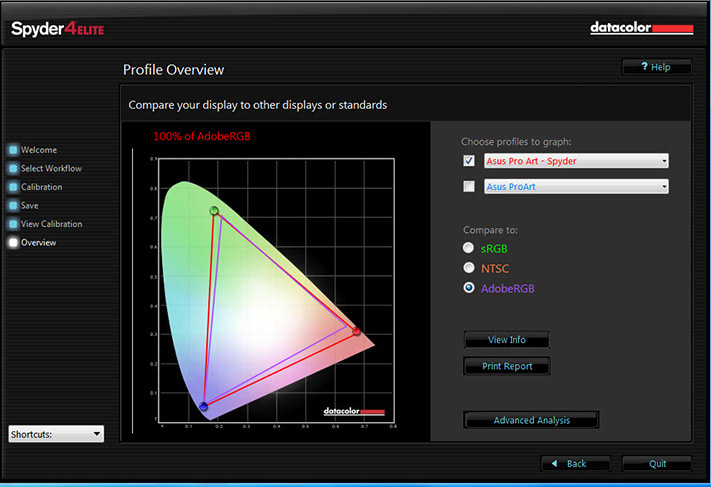Go to View Calibration step
The height and width of the screenshot is (487, 711).
click(52, 224)
